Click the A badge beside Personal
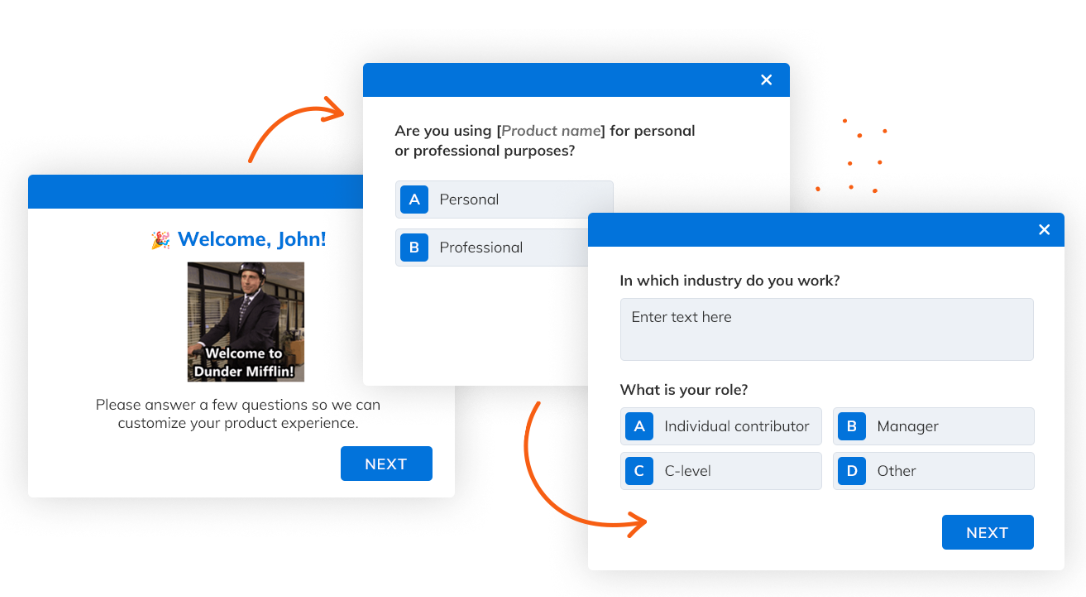Image resolution: width=1086 pixels, height=597 pixels. click(414, 199)
